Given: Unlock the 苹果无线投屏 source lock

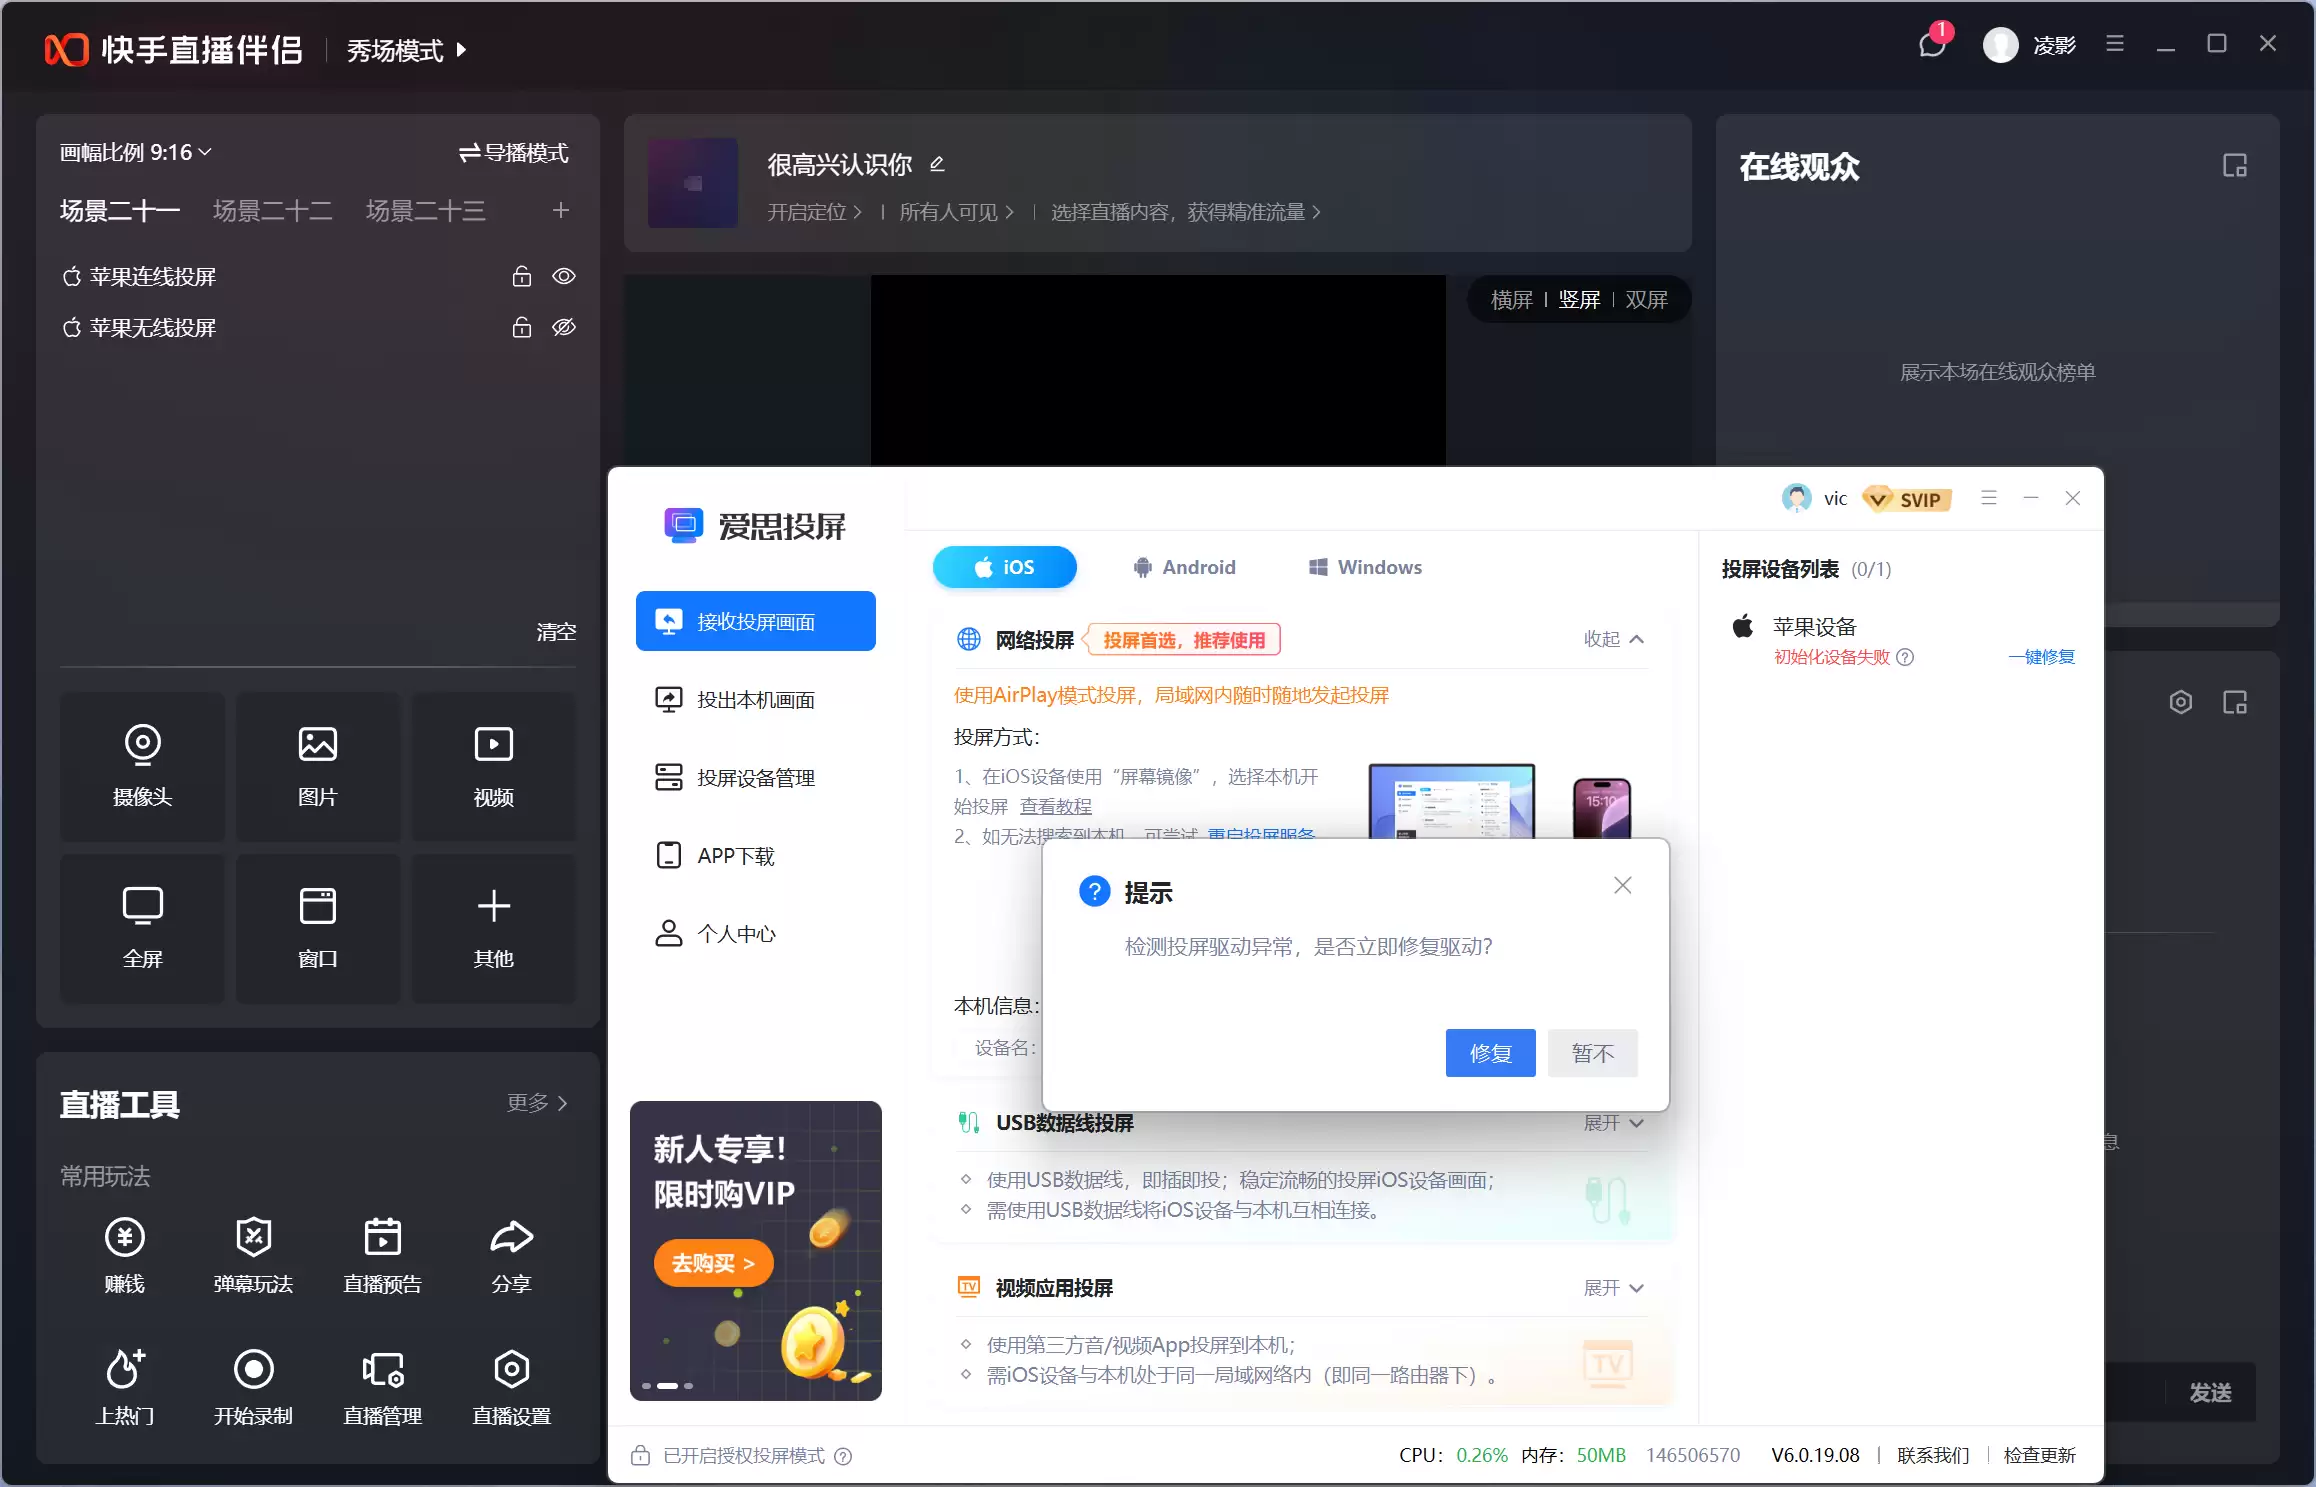Looking at the screenshot, I should (x=521, y=327).
